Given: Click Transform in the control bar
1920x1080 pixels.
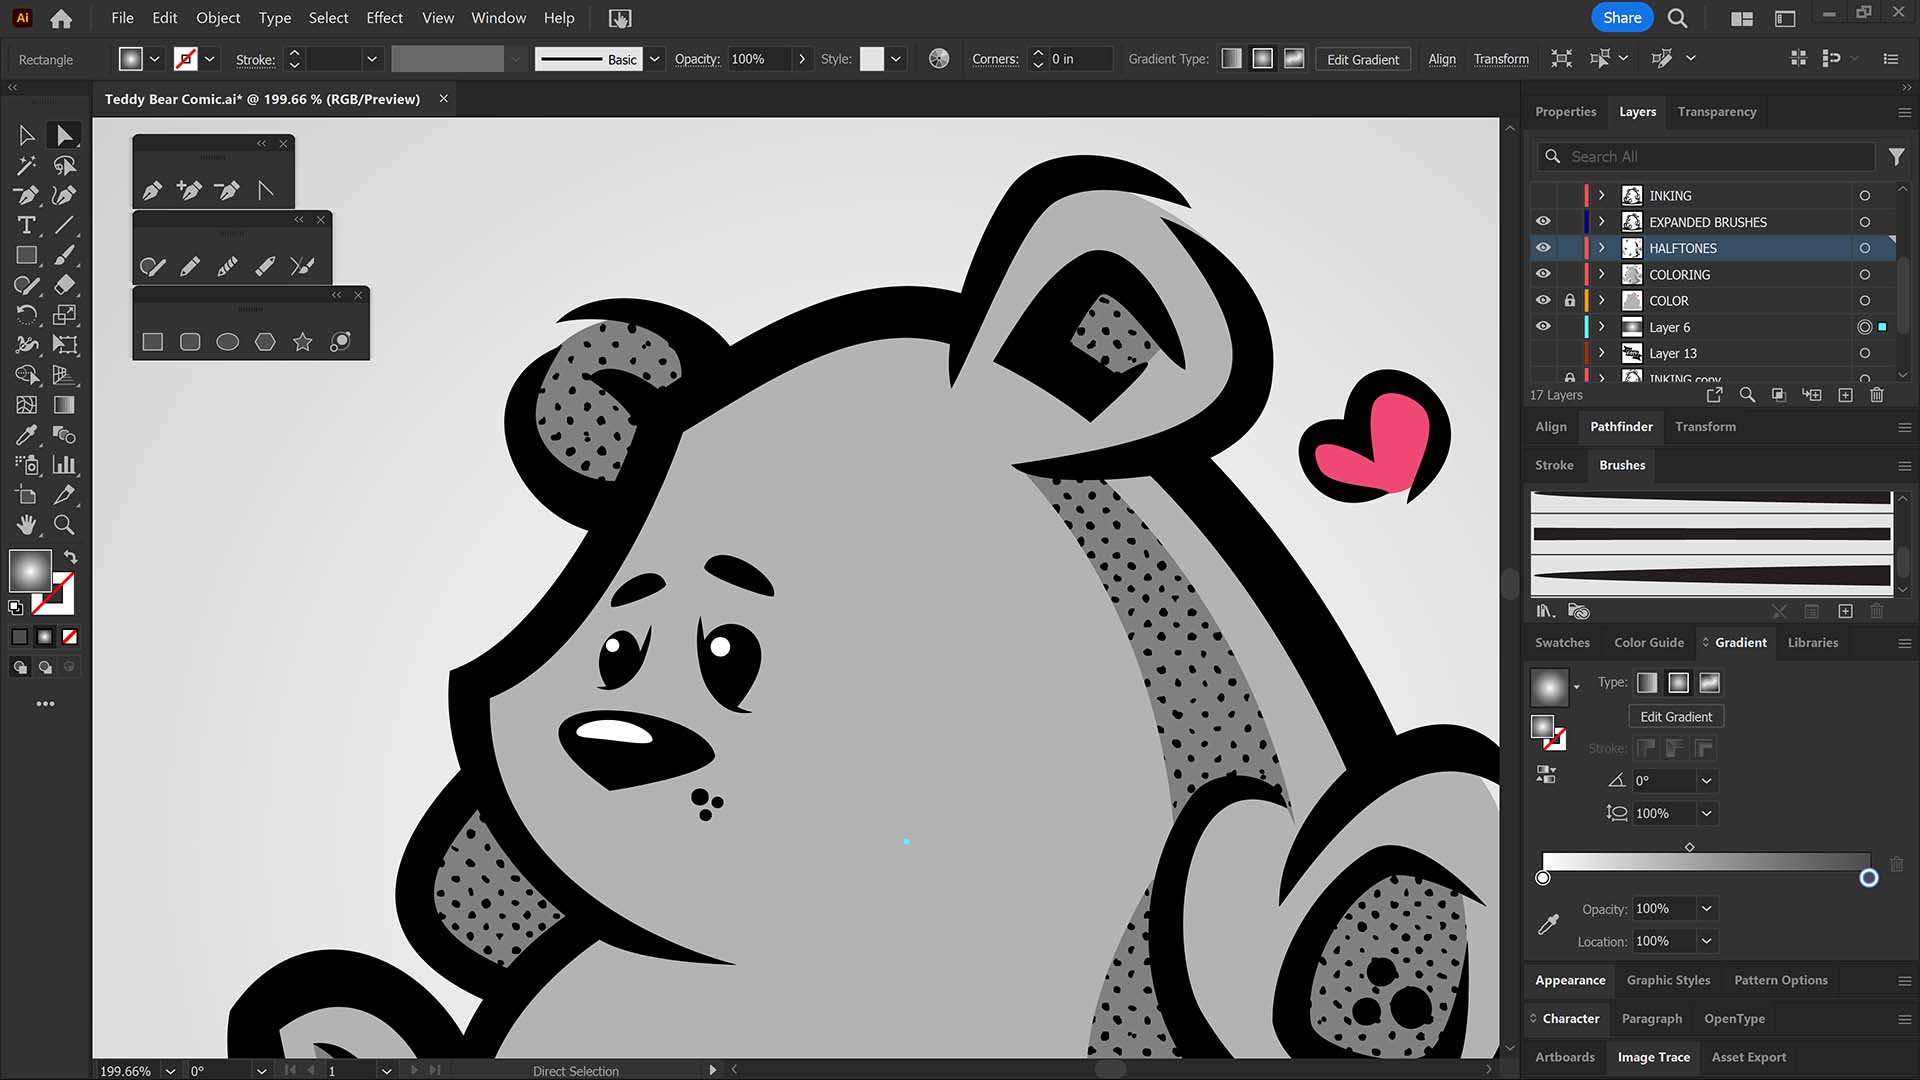Looking at the screenshot, I should 1500,59.
